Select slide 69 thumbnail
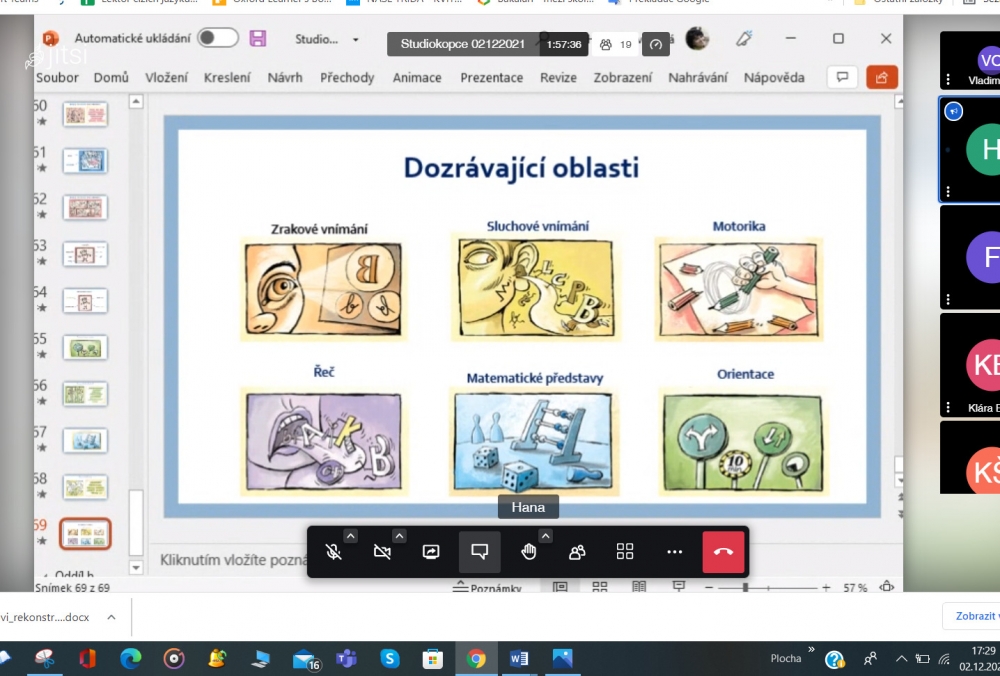 pyautogui.click(x=85, y=534)
